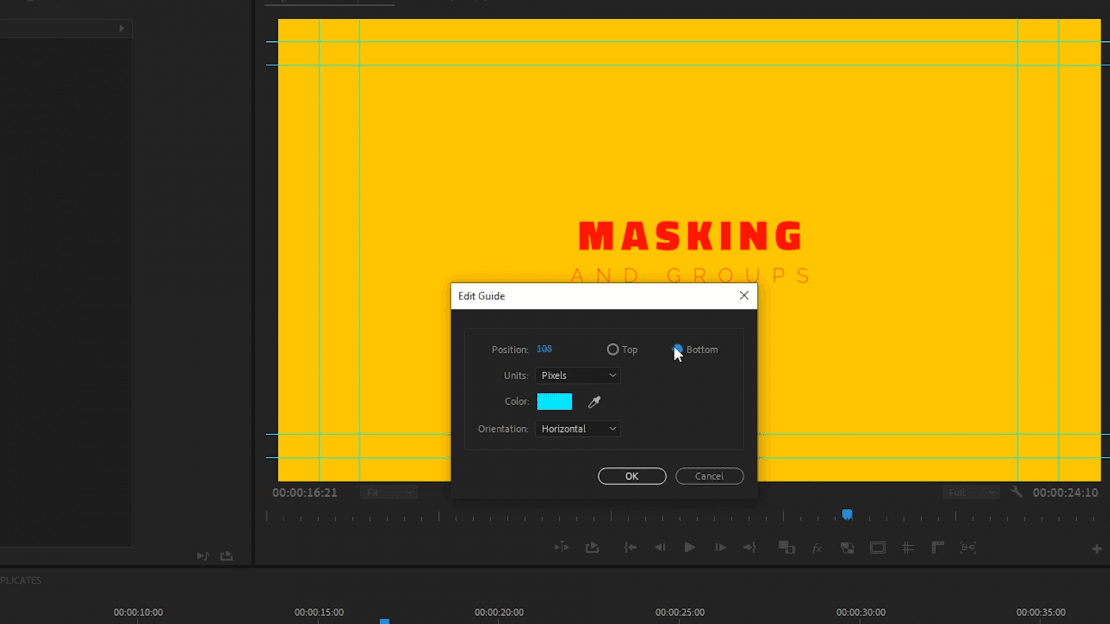This screenshot has width=1110, height=624.
Task: Close the Edit Guide dialog
Action: tap(743, 295)
